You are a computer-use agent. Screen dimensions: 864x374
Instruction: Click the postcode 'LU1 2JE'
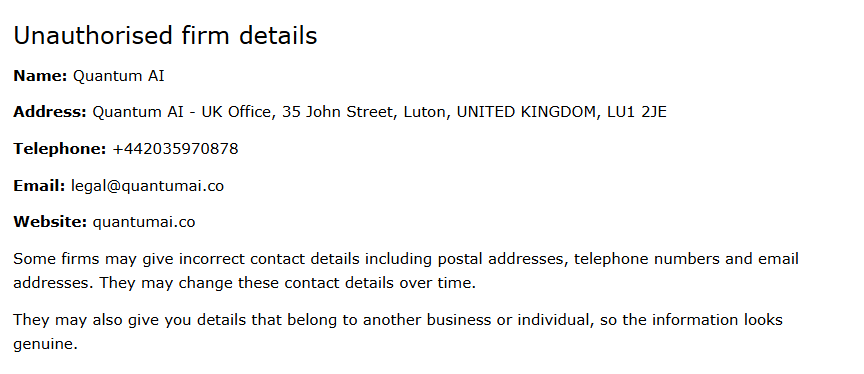pos(636,112)
